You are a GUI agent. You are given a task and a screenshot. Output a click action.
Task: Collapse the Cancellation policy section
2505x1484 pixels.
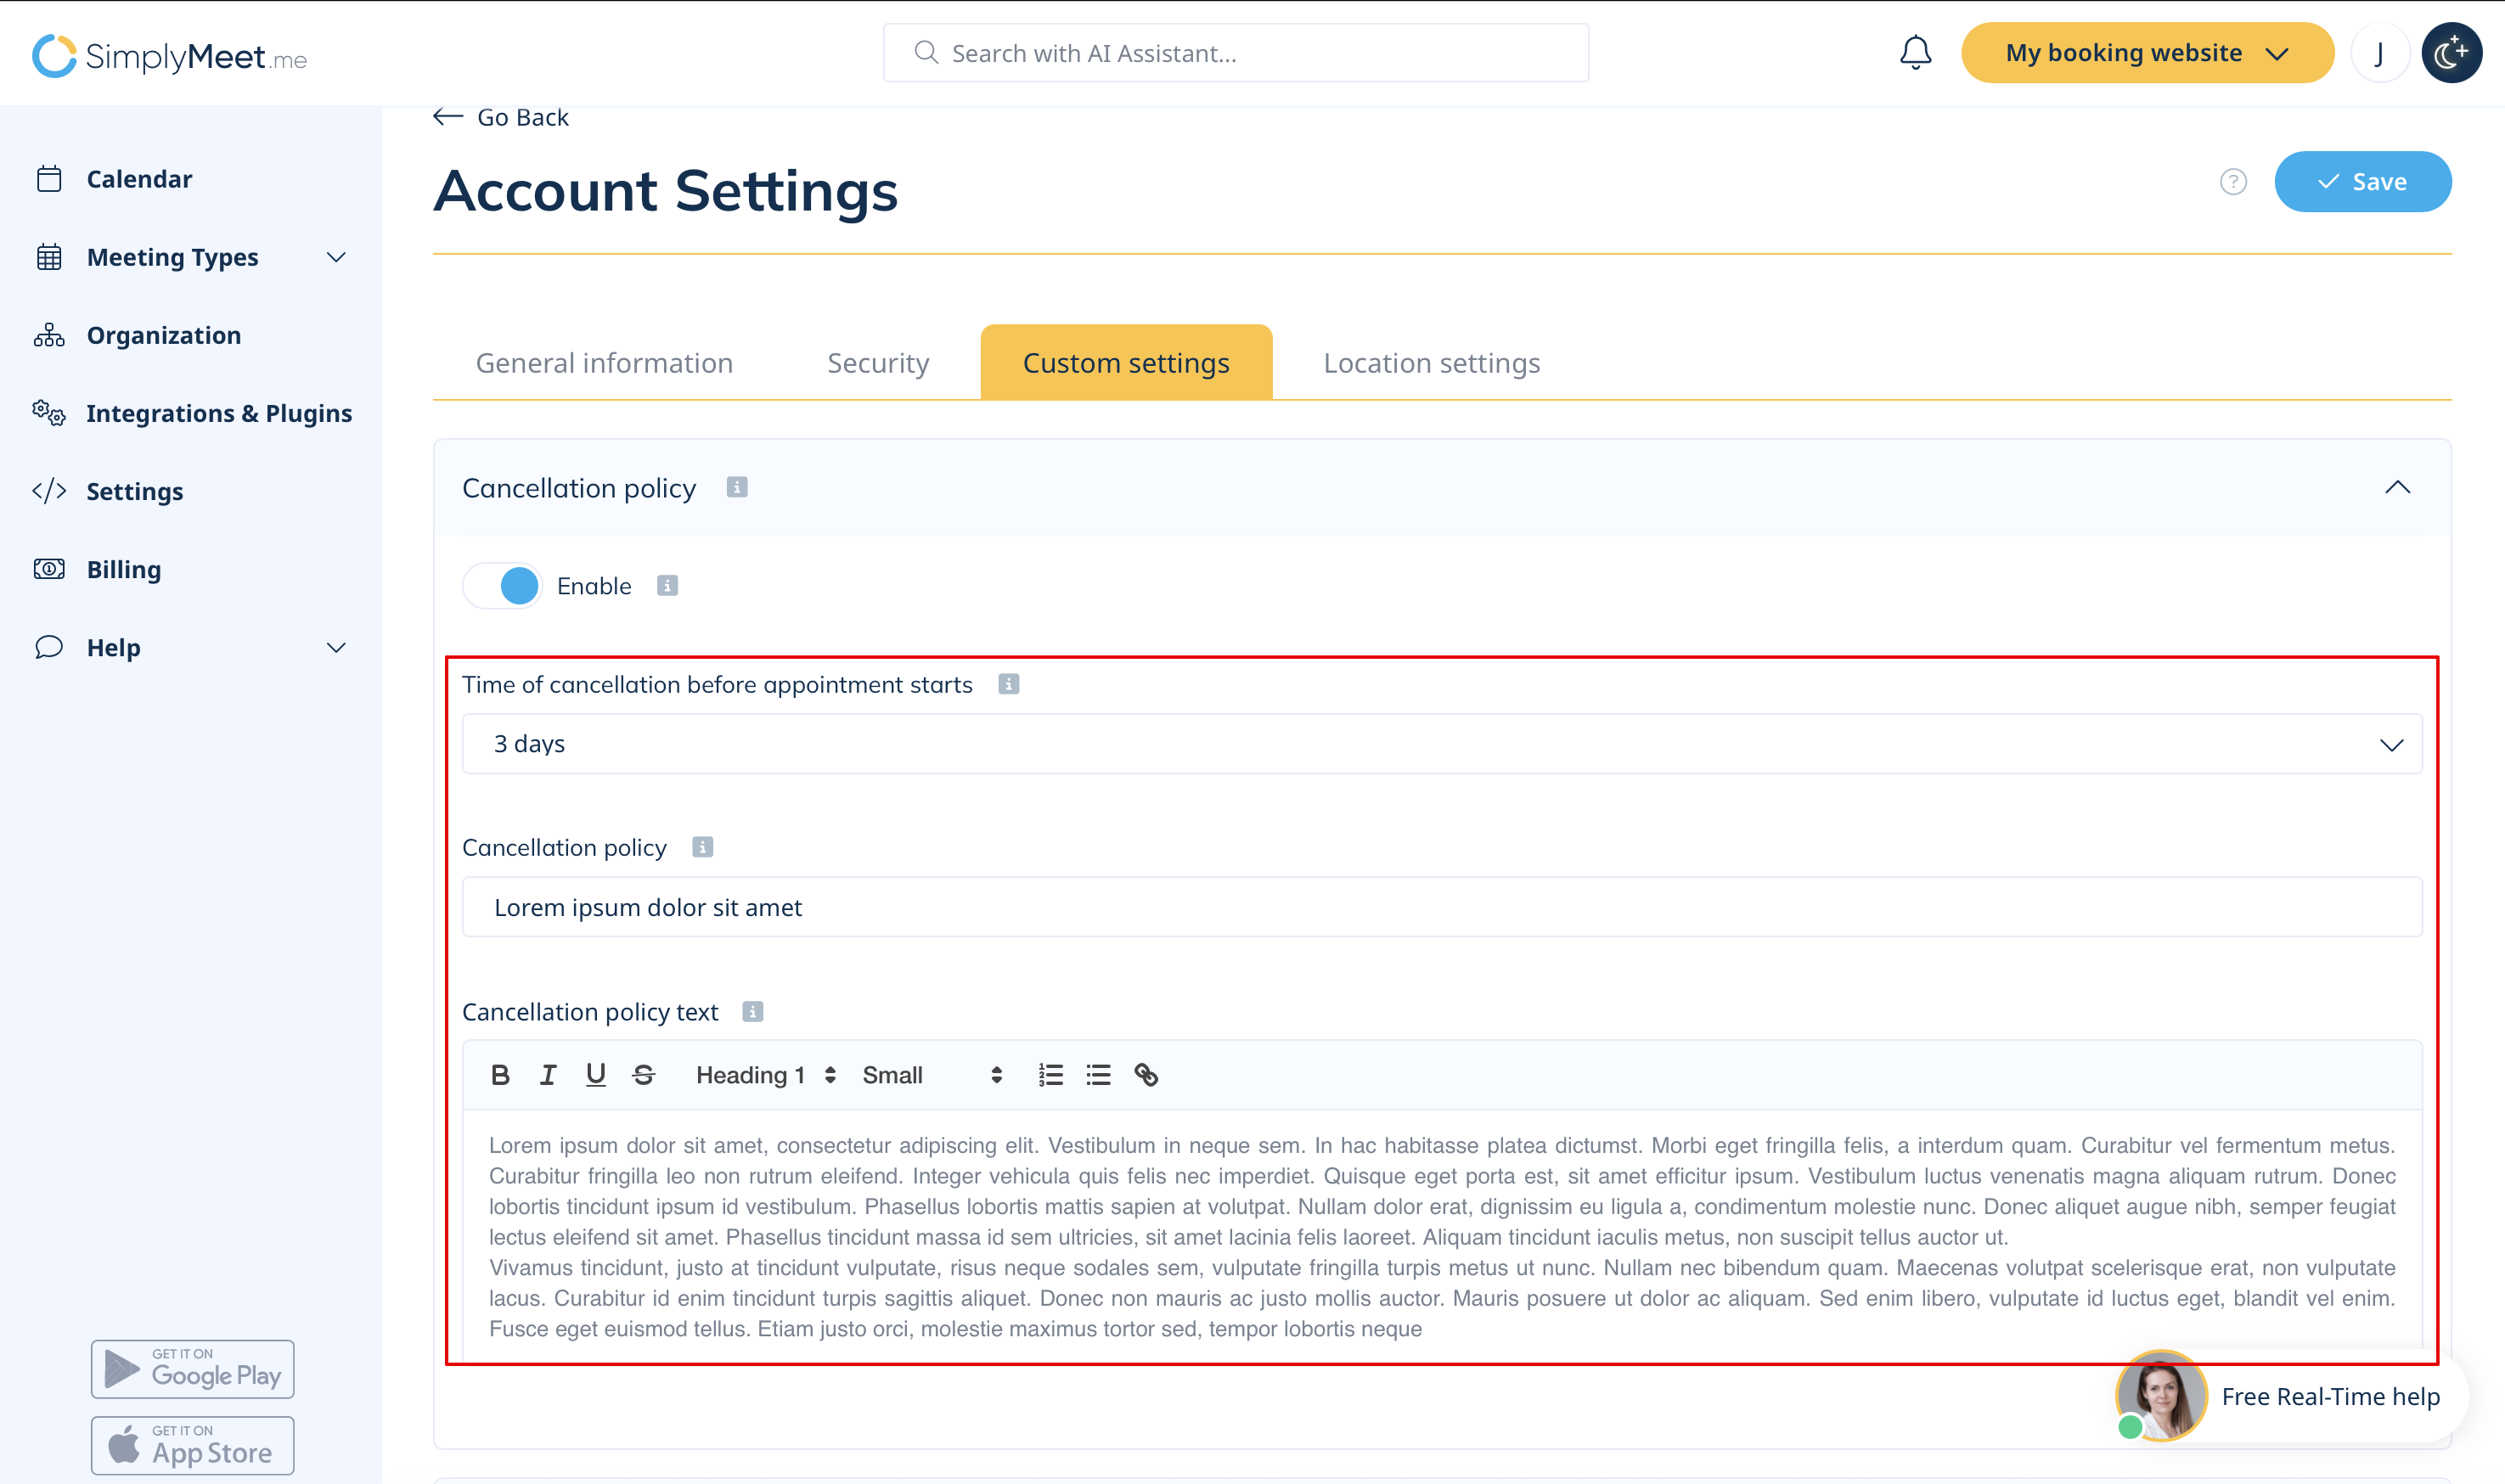click(2397, 488)
